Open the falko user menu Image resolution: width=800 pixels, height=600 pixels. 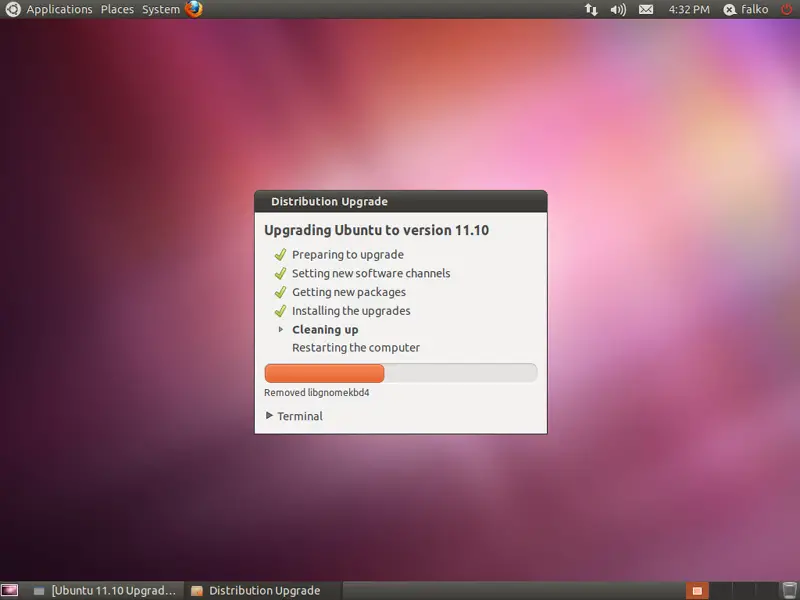coord(746,10)
